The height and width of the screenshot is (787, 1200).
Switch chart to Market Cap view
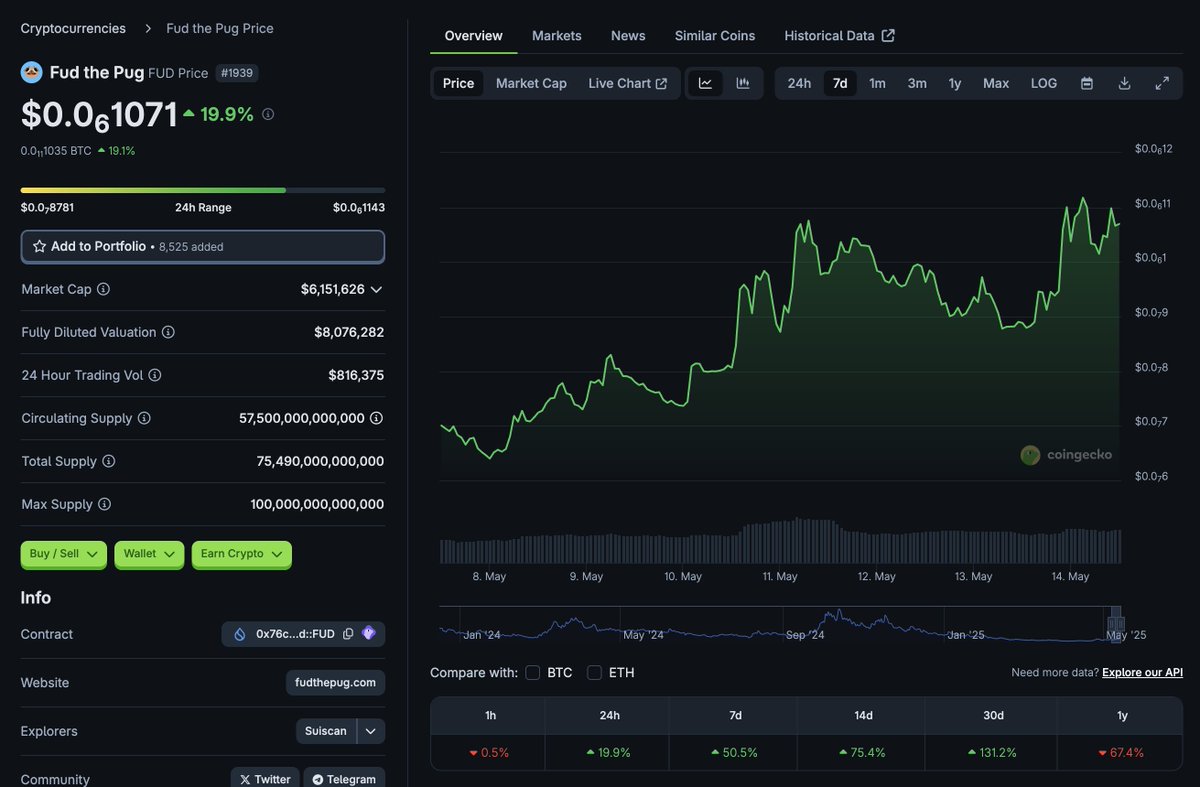pyautogui.click(x=531, y=83)
